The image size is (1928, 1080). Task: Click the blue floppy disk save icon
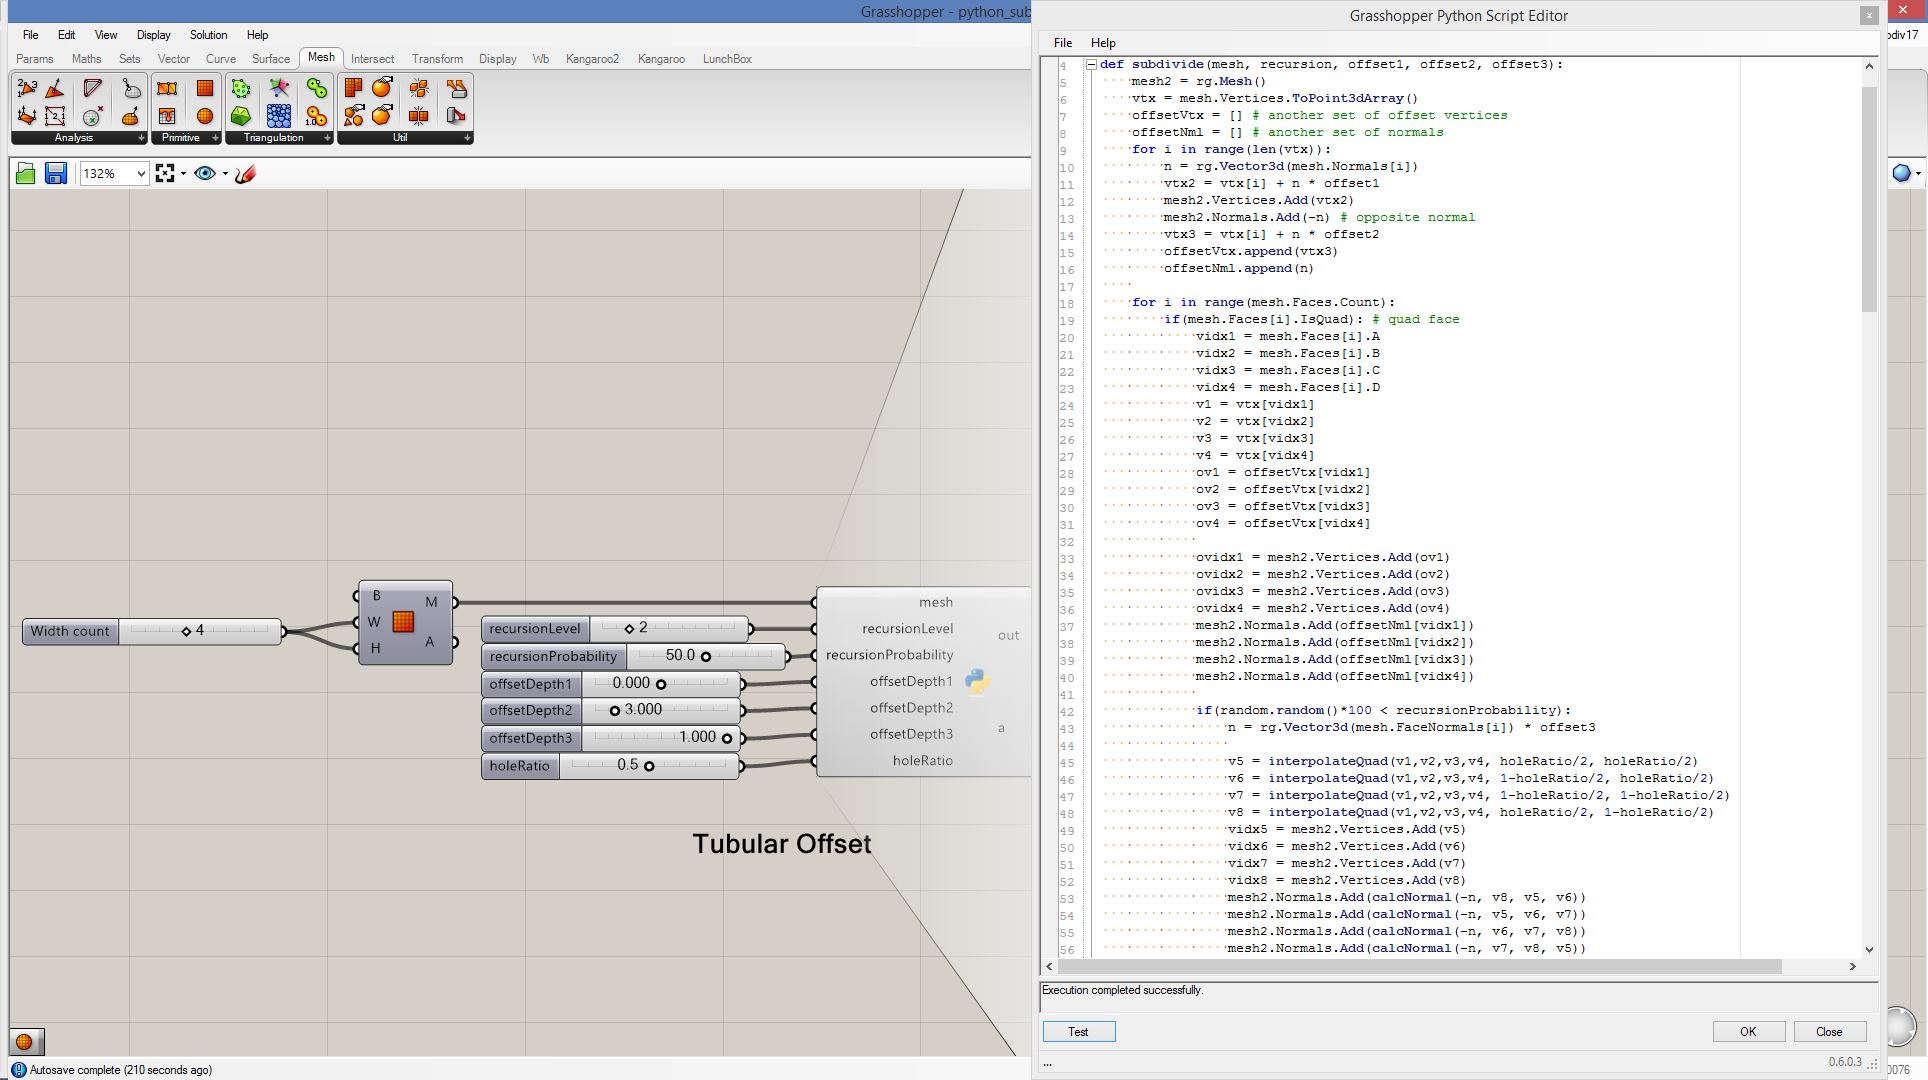tap(56, 173)
